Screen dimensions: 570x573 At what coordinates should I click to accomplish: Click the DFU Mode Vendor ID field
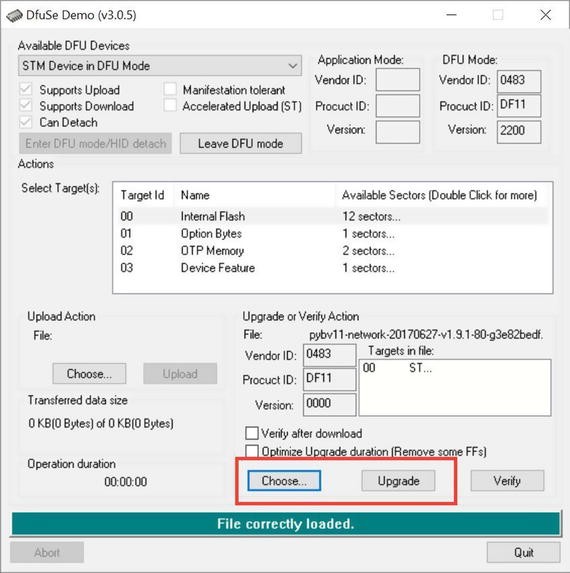pyautogui.click(x=519, y=81)
